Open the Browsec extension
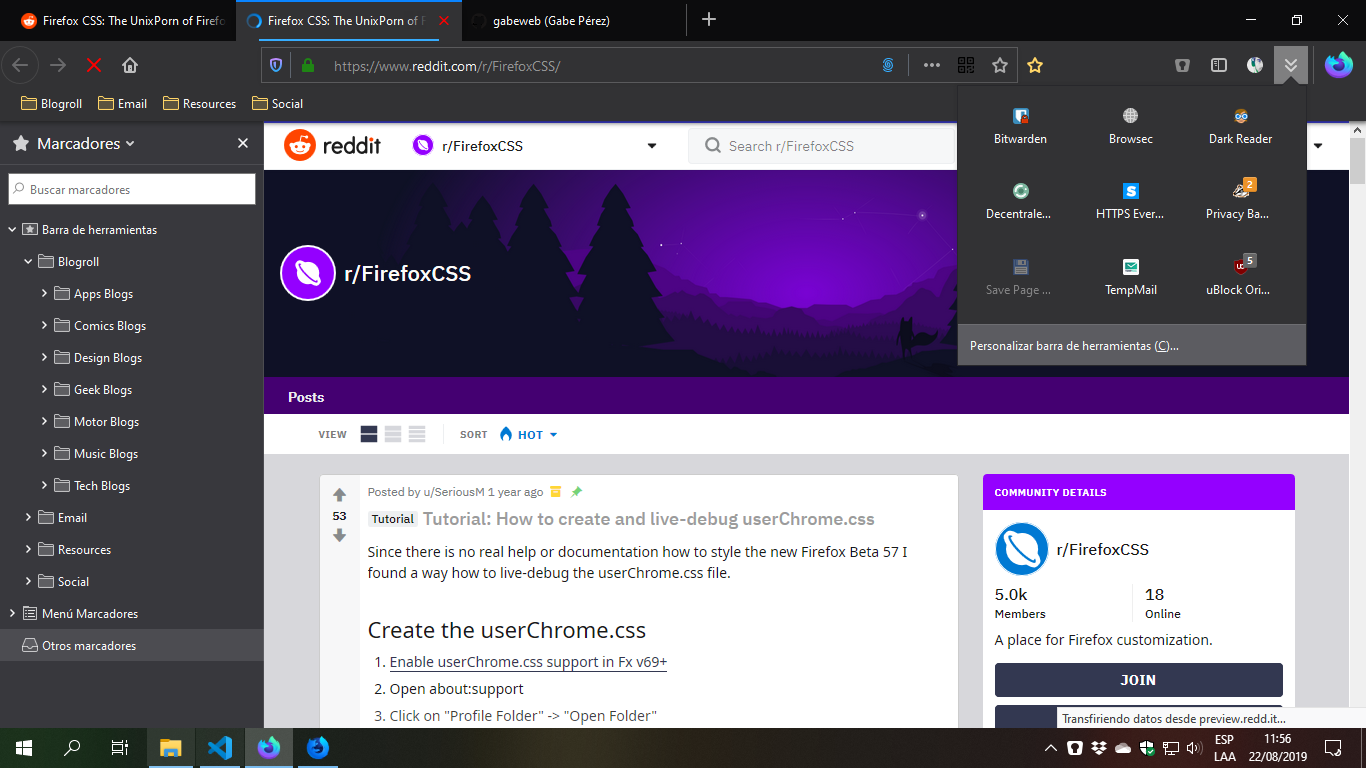This screenshot has height=768, width=1366. (1130, 125)
